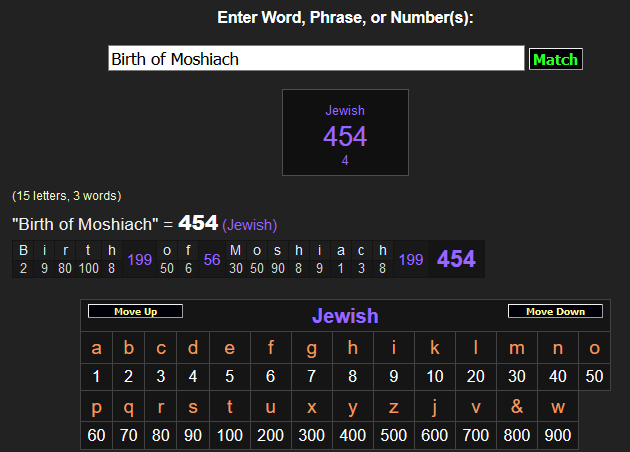Click the green Match button
Screen dimensions: 630x452
(556, 59)
